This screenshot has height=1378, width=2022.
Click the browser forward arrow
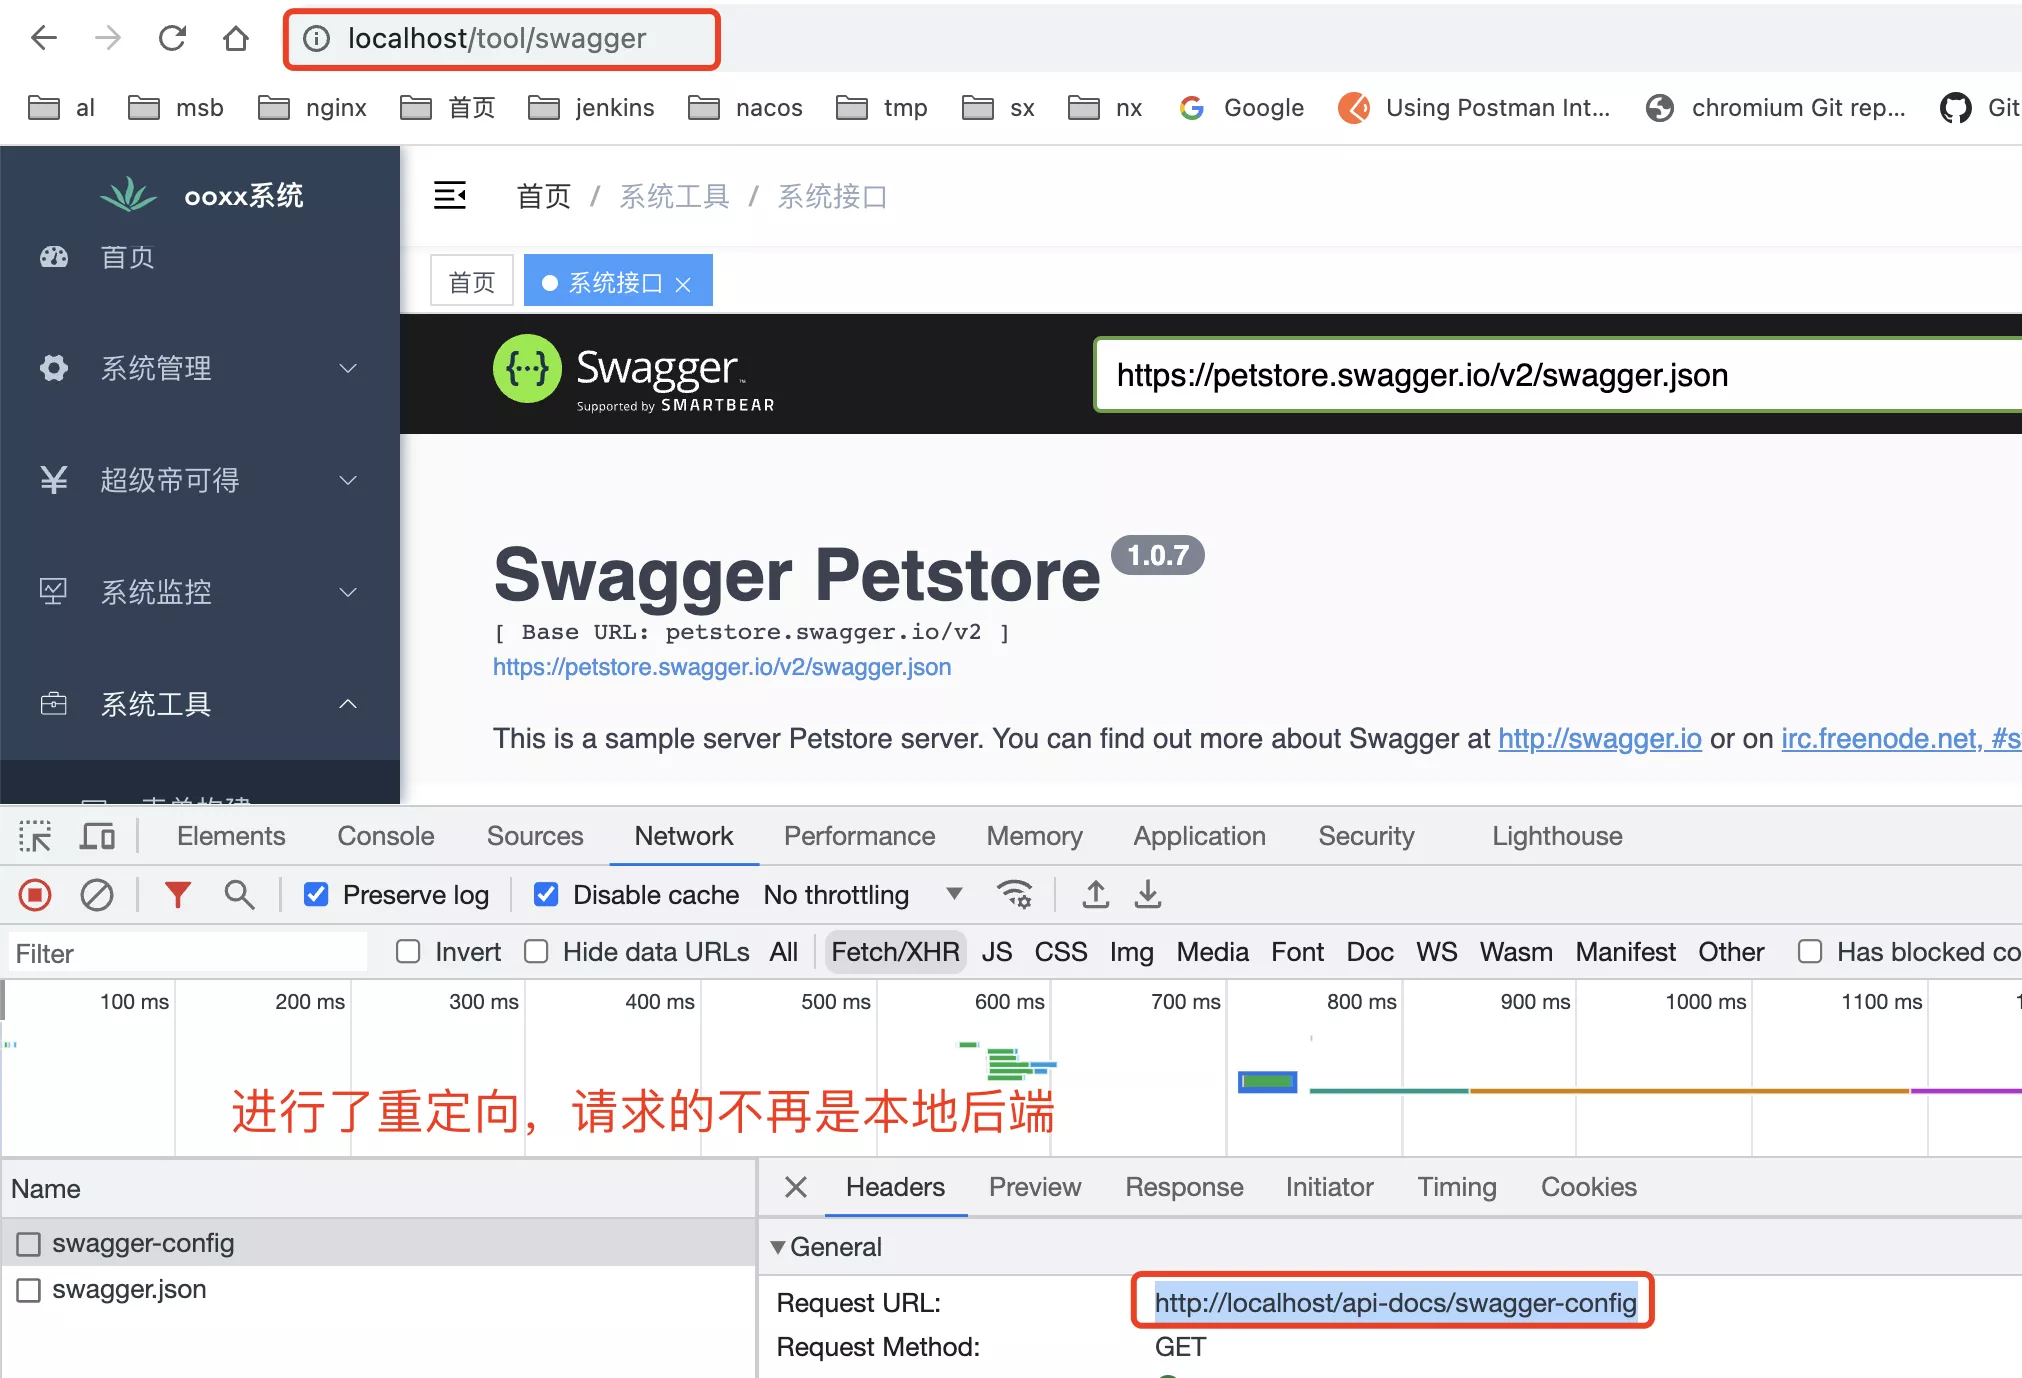click(x=108, y=39)
